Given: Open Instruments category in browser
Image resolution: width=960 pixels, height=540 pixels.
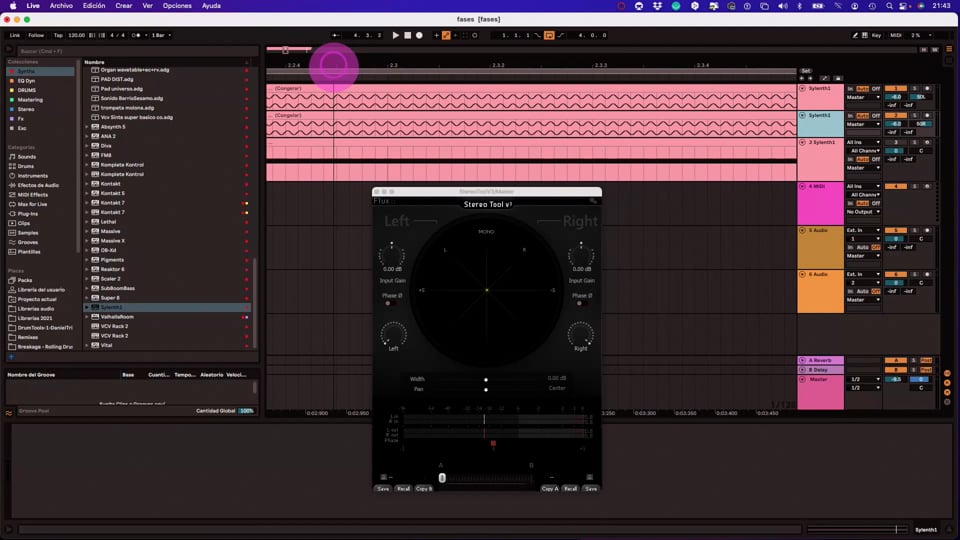Looking at the screenshot, I should pos(32,176).
